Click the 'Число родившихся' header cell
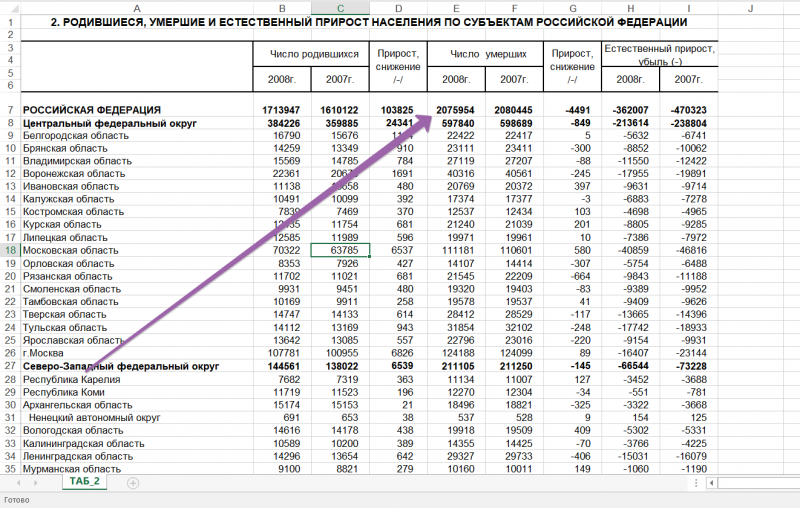The height and width of the screenshot is (508, 800). coord(311,54)
